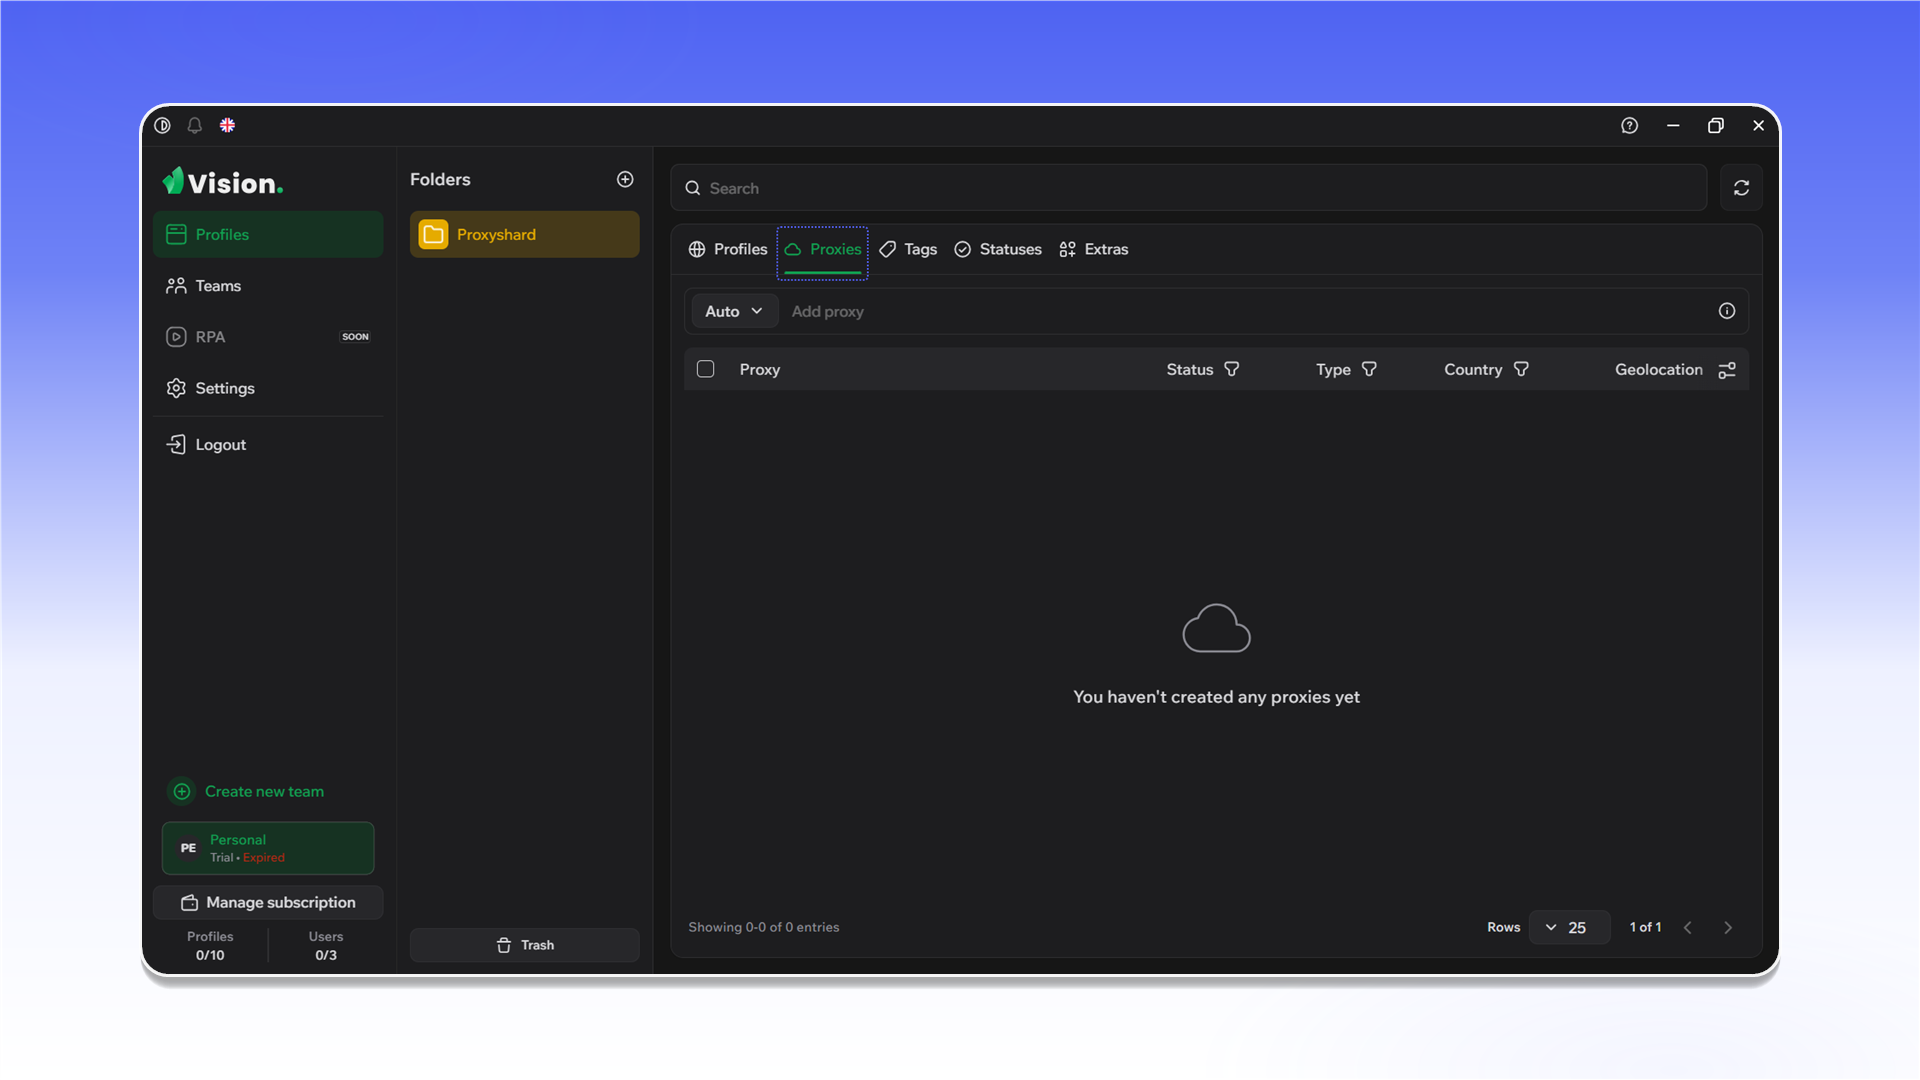Viewport: 1920px width, 1080px height.
Task: Click the Add proxy input field
Action: (x=1245, y=311)
